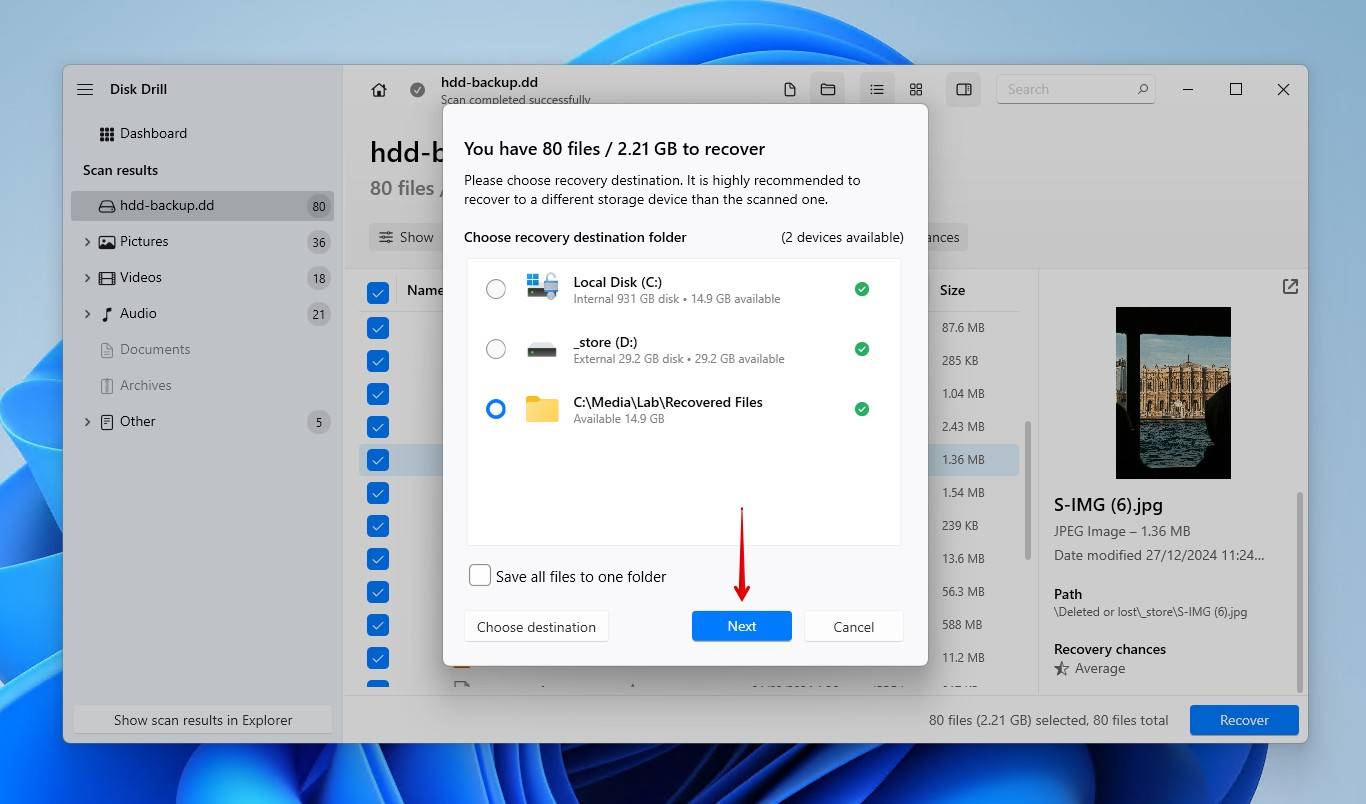Click the Search input field

(1068, 90)
